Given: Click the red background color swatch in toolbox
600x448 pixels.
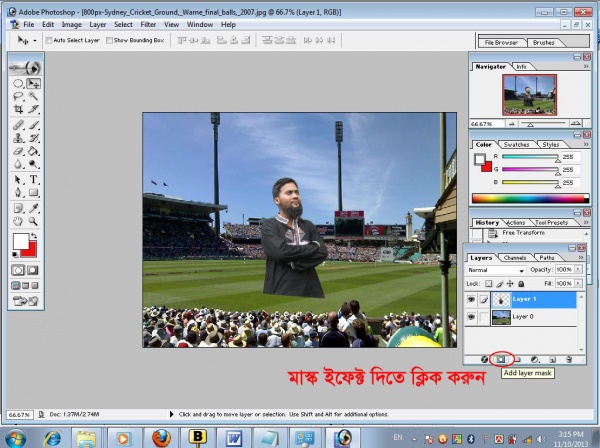Looking at the screenshot, I should tap(30, 249).
